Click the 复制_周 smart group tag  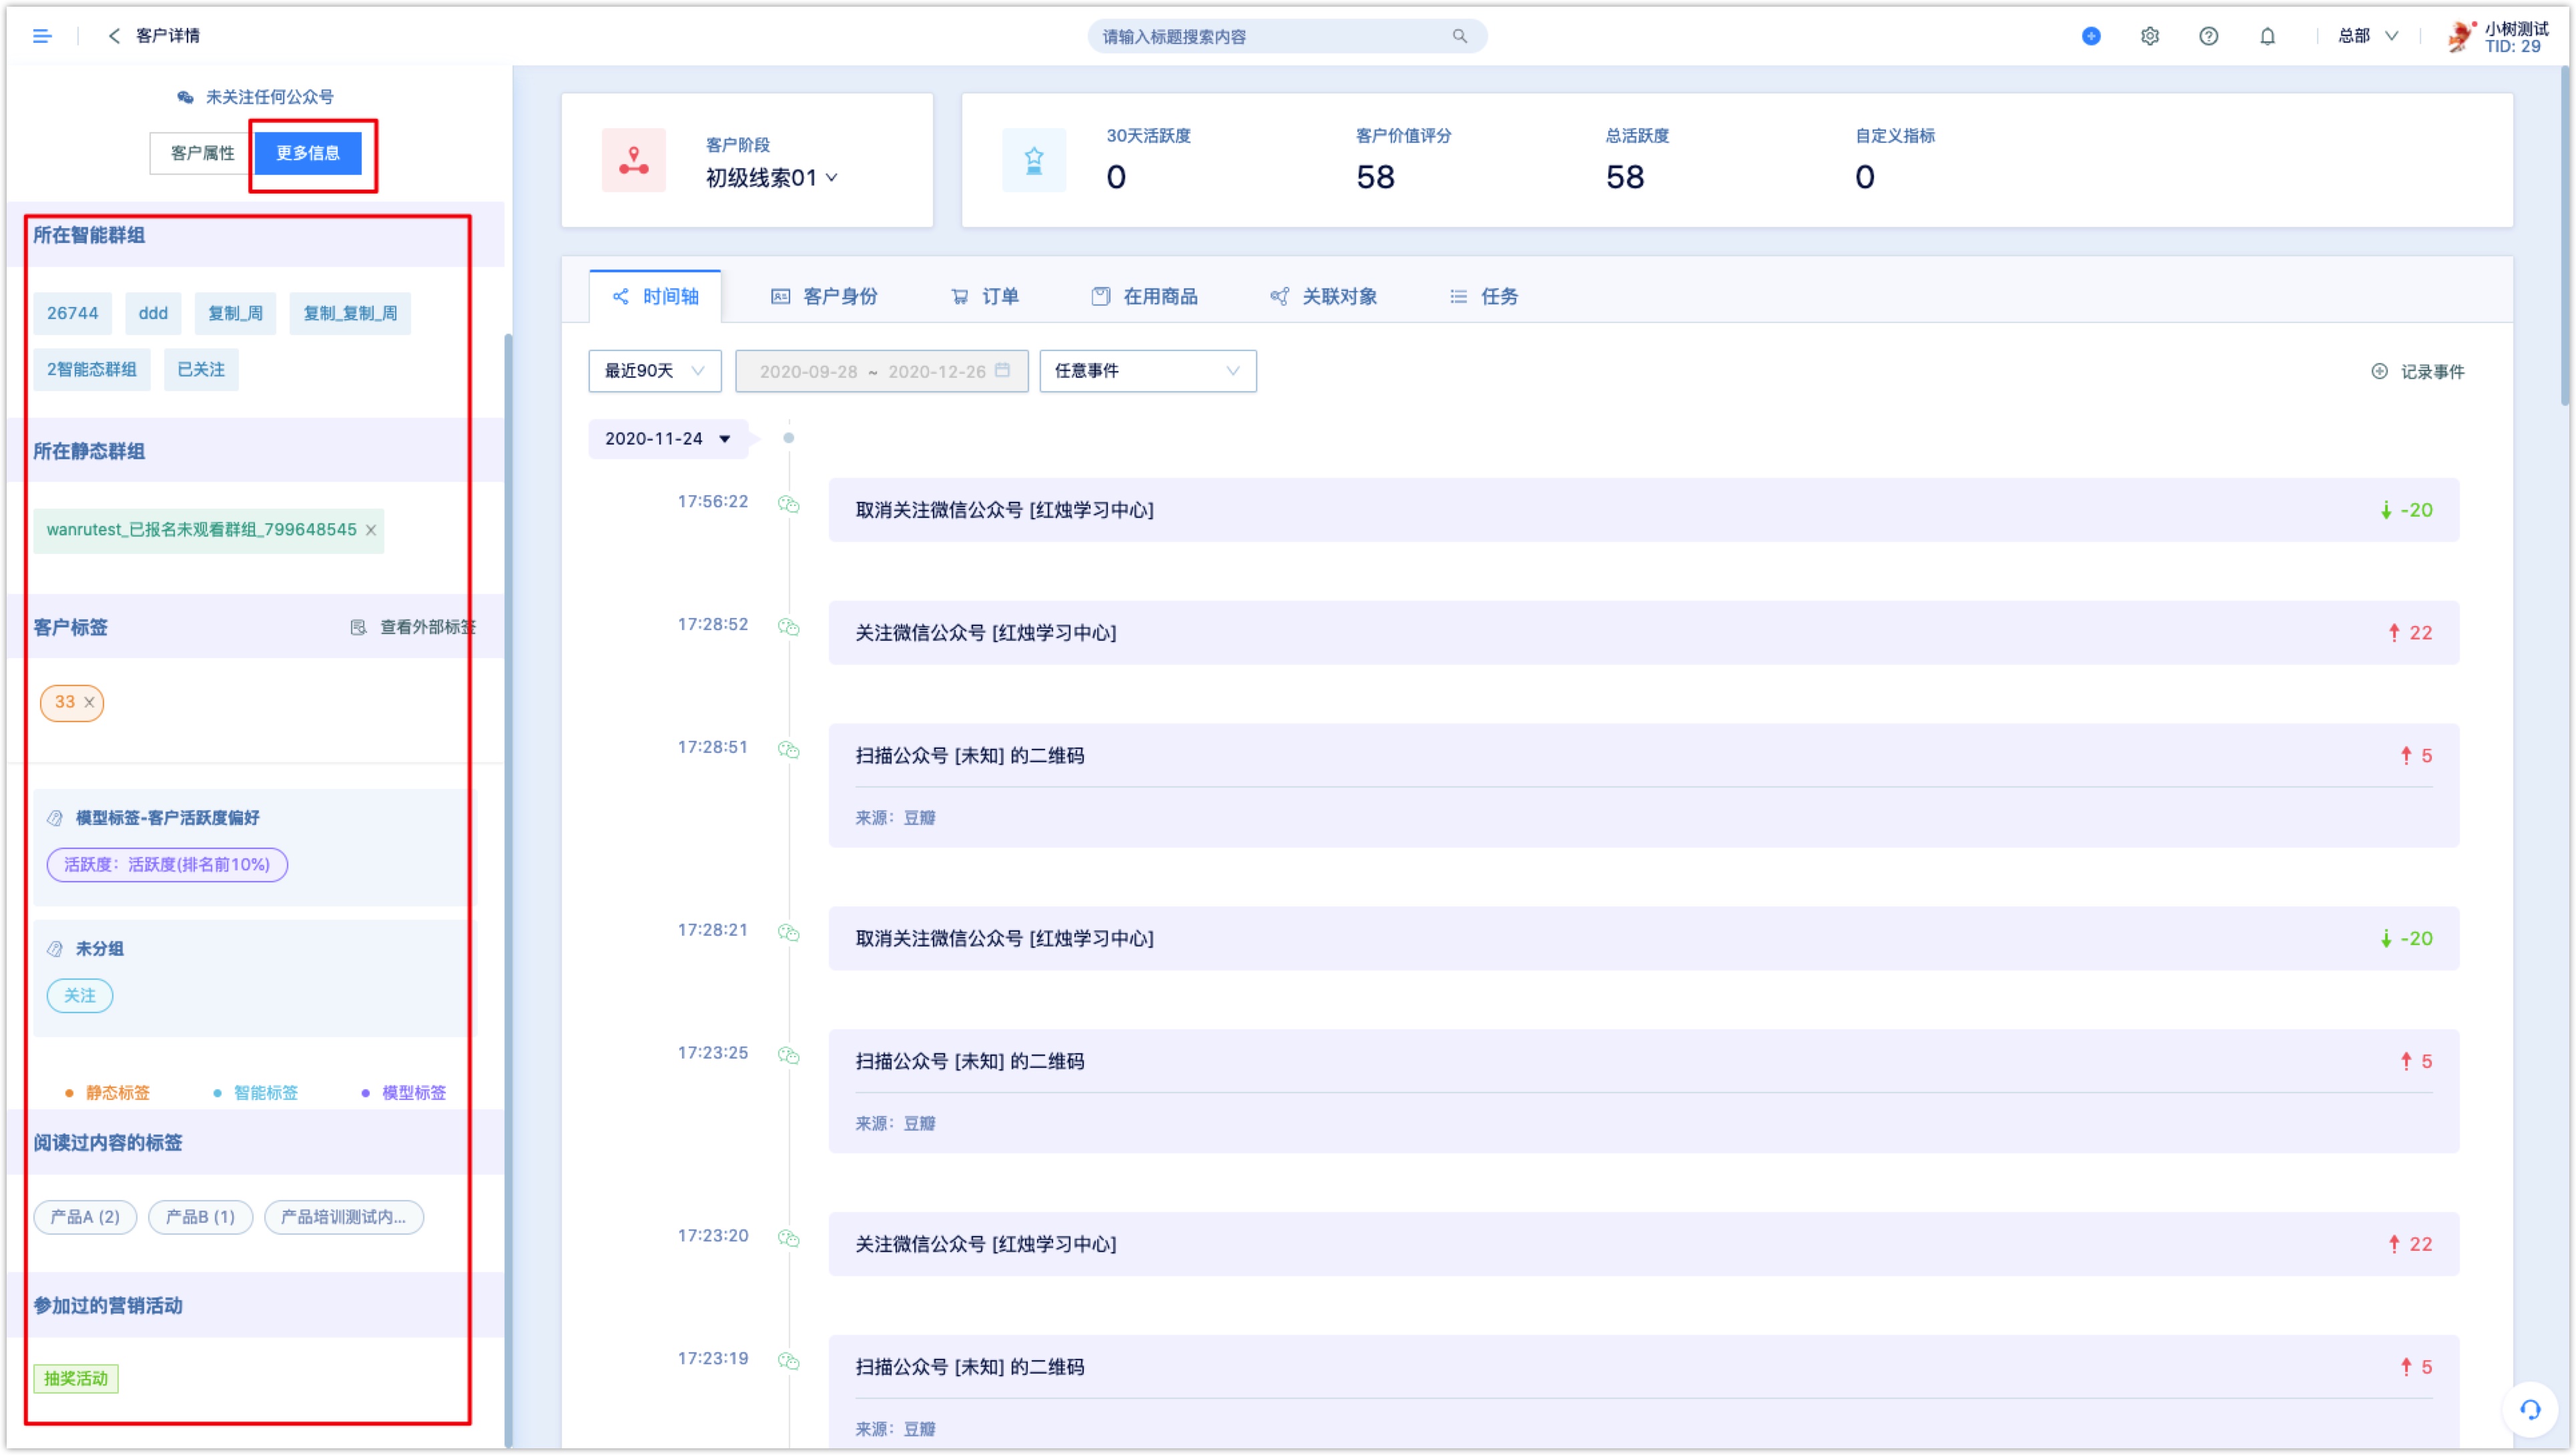click(x=235, y=313)
